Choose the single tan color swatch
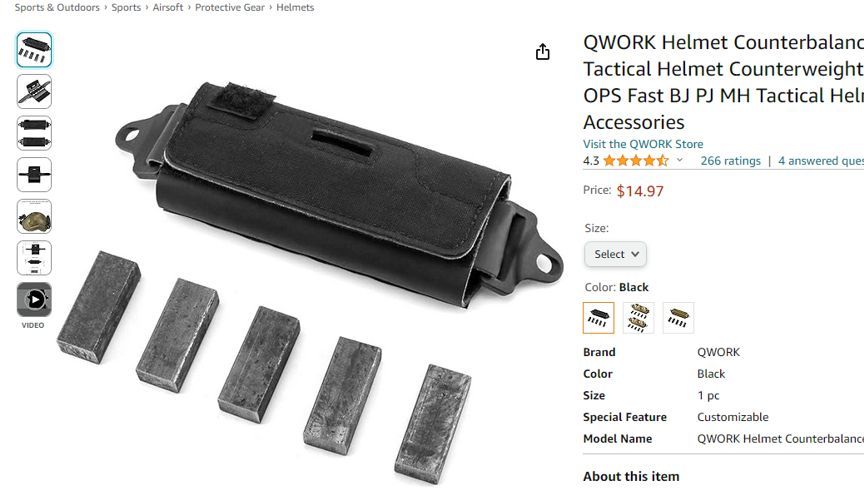 pyautogui.click(x=678, y=318)
